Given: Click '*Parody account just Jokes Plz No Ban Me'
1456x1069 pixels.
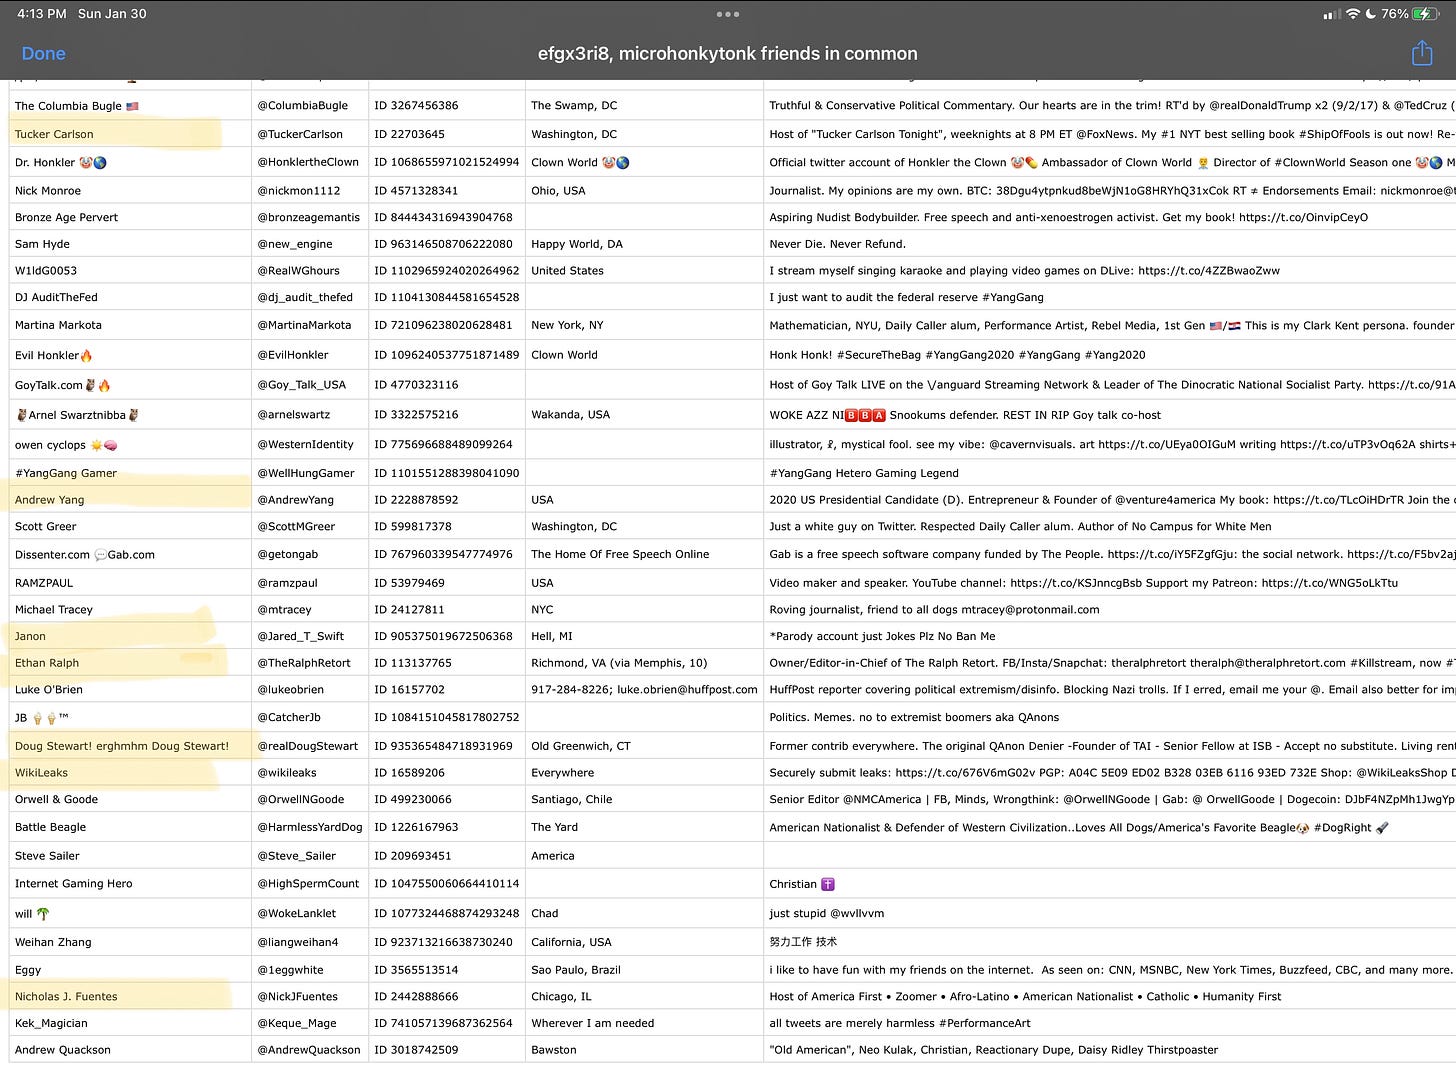Looking at the screenshot, I should [882, 636].
